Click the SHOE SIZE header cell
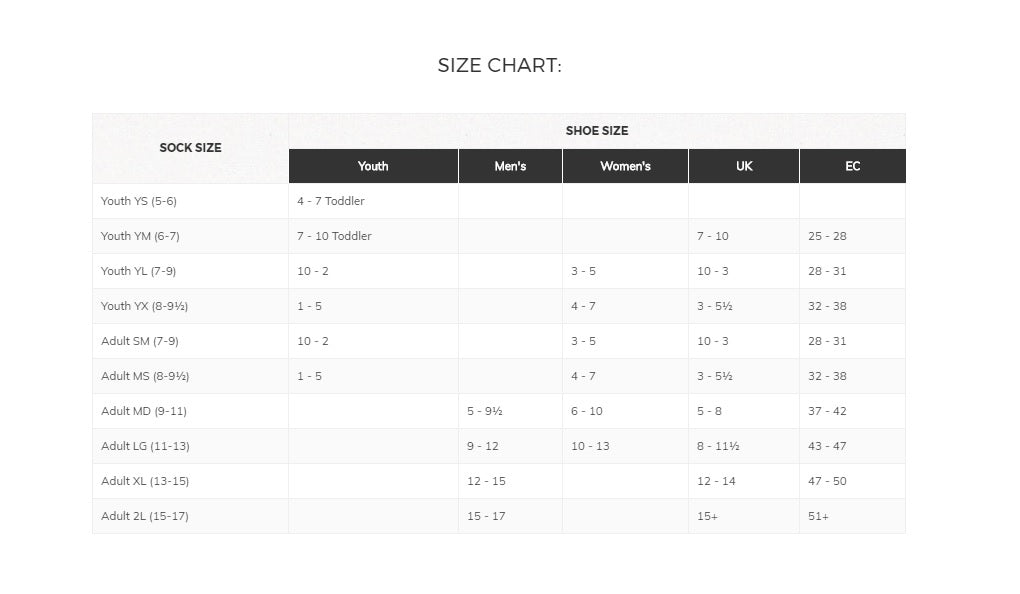 click(597, 131)
